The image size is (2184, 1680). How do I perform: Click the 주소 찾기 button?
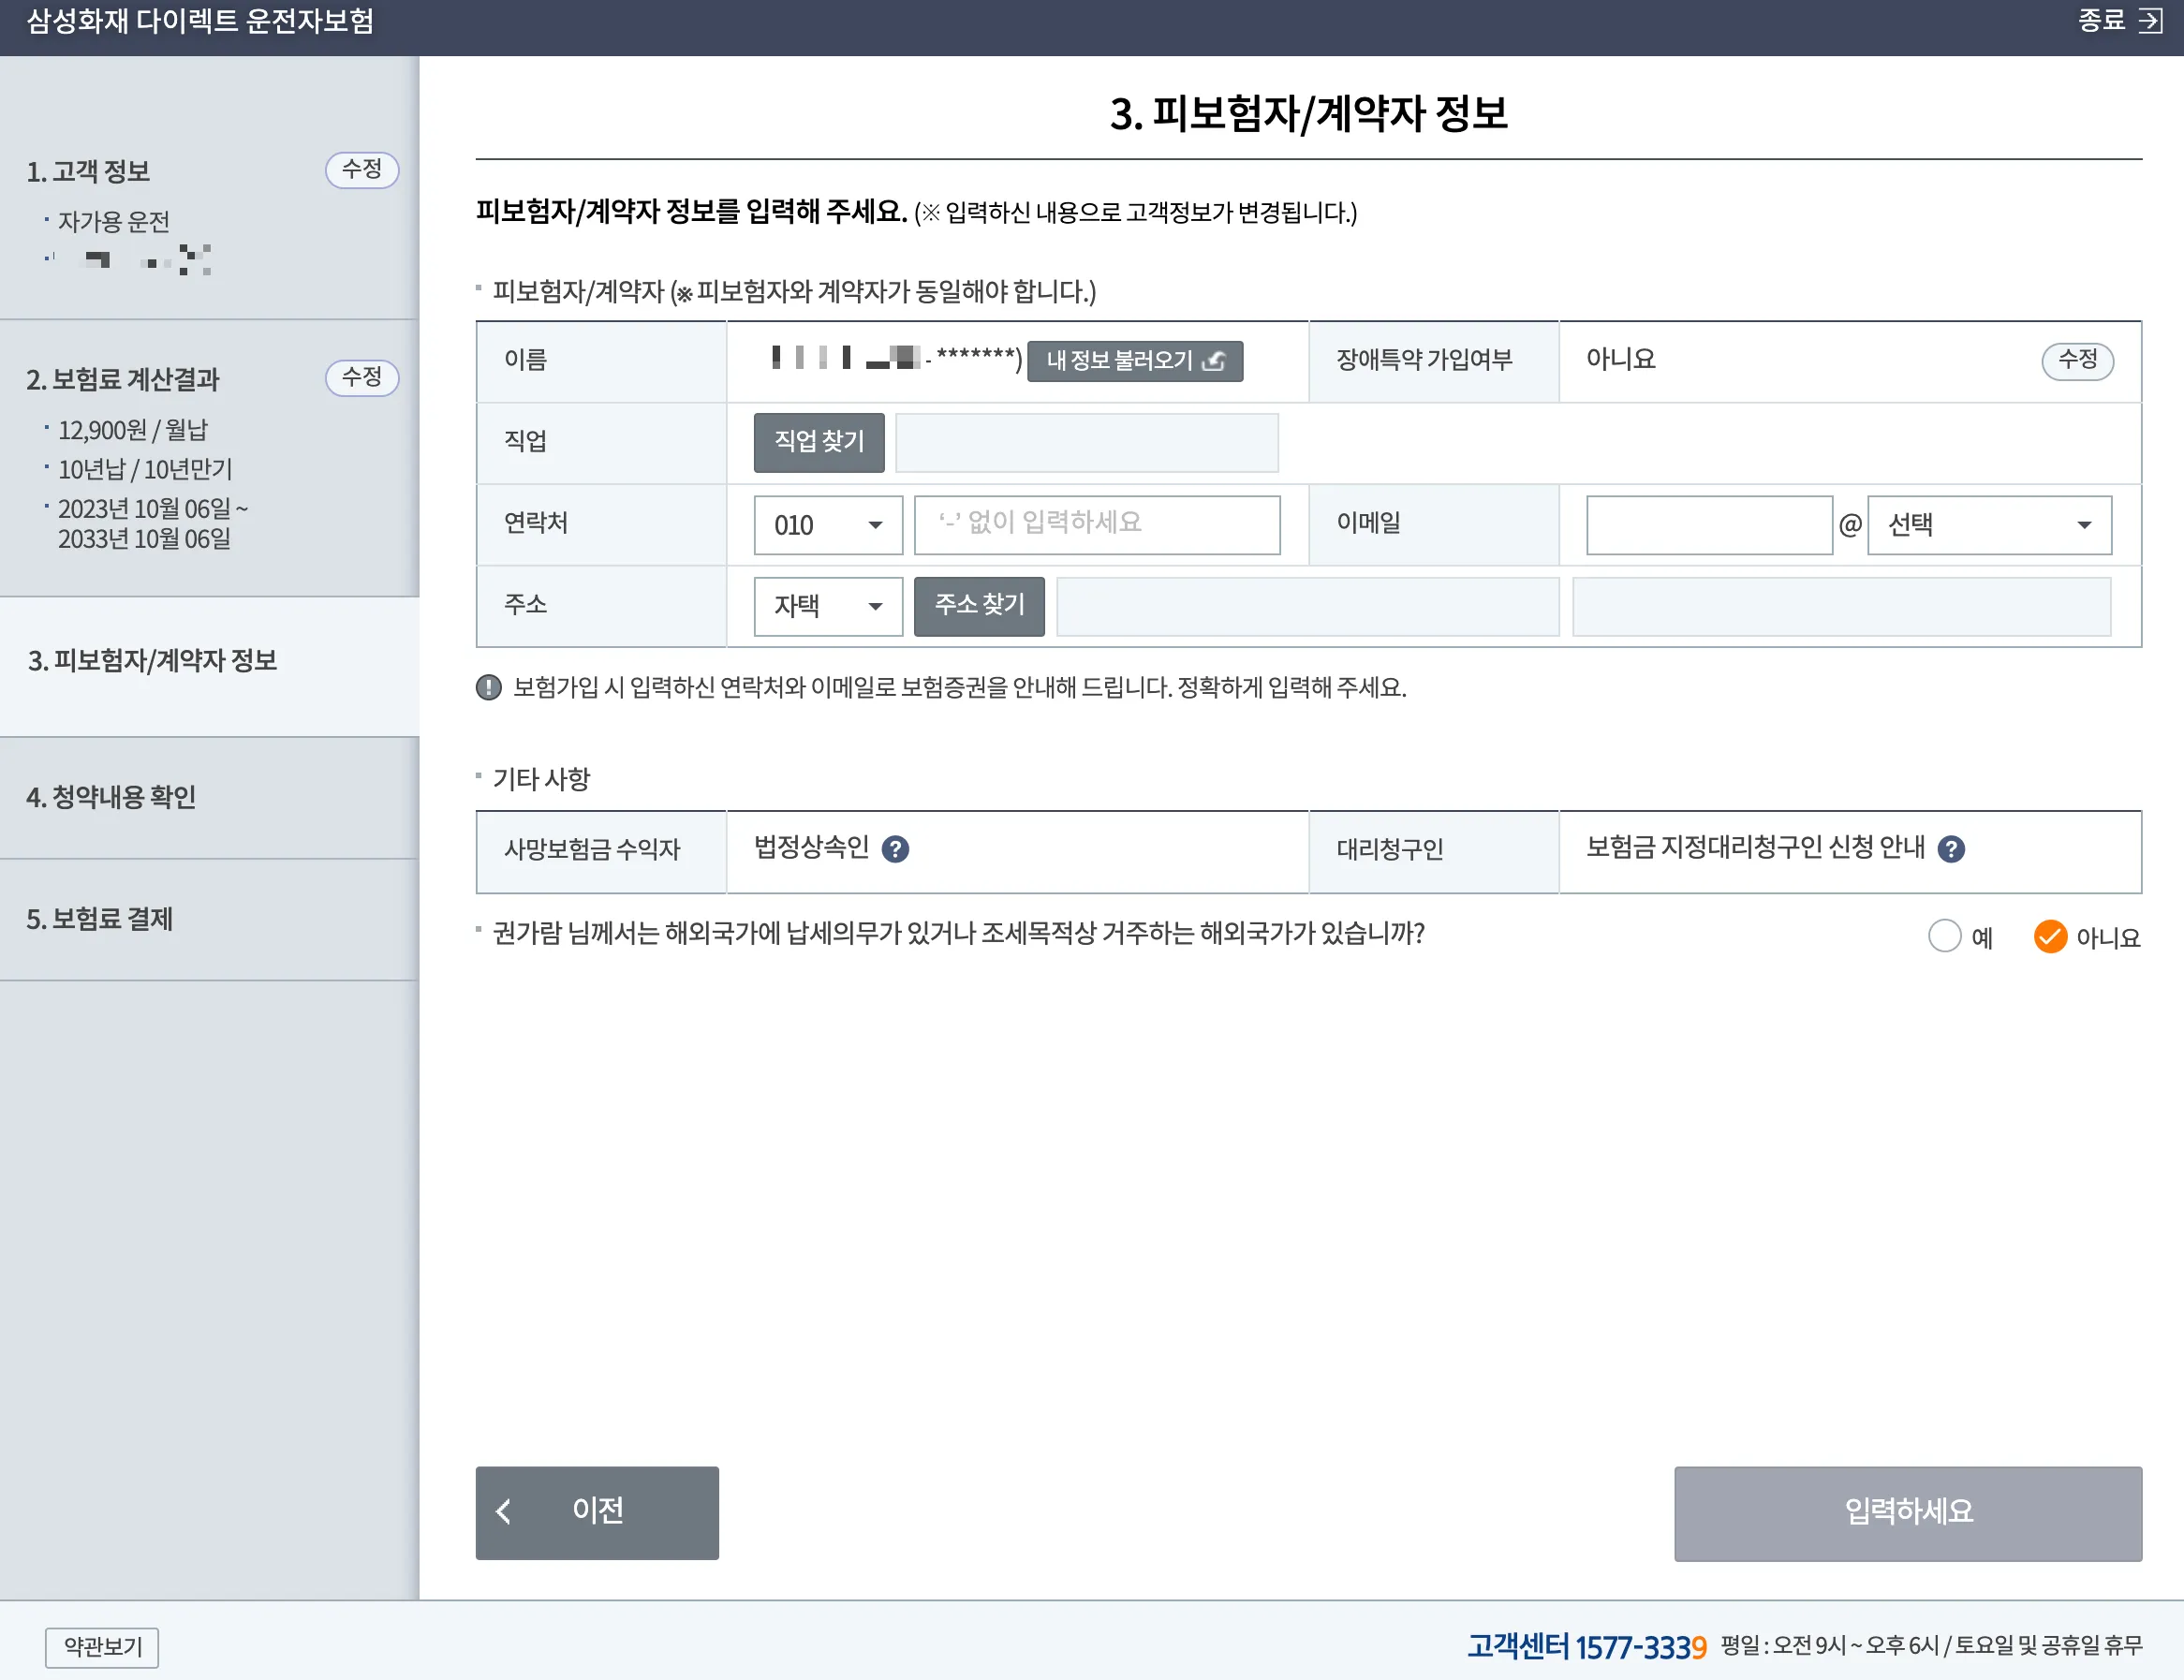click(x=979, y=606)
